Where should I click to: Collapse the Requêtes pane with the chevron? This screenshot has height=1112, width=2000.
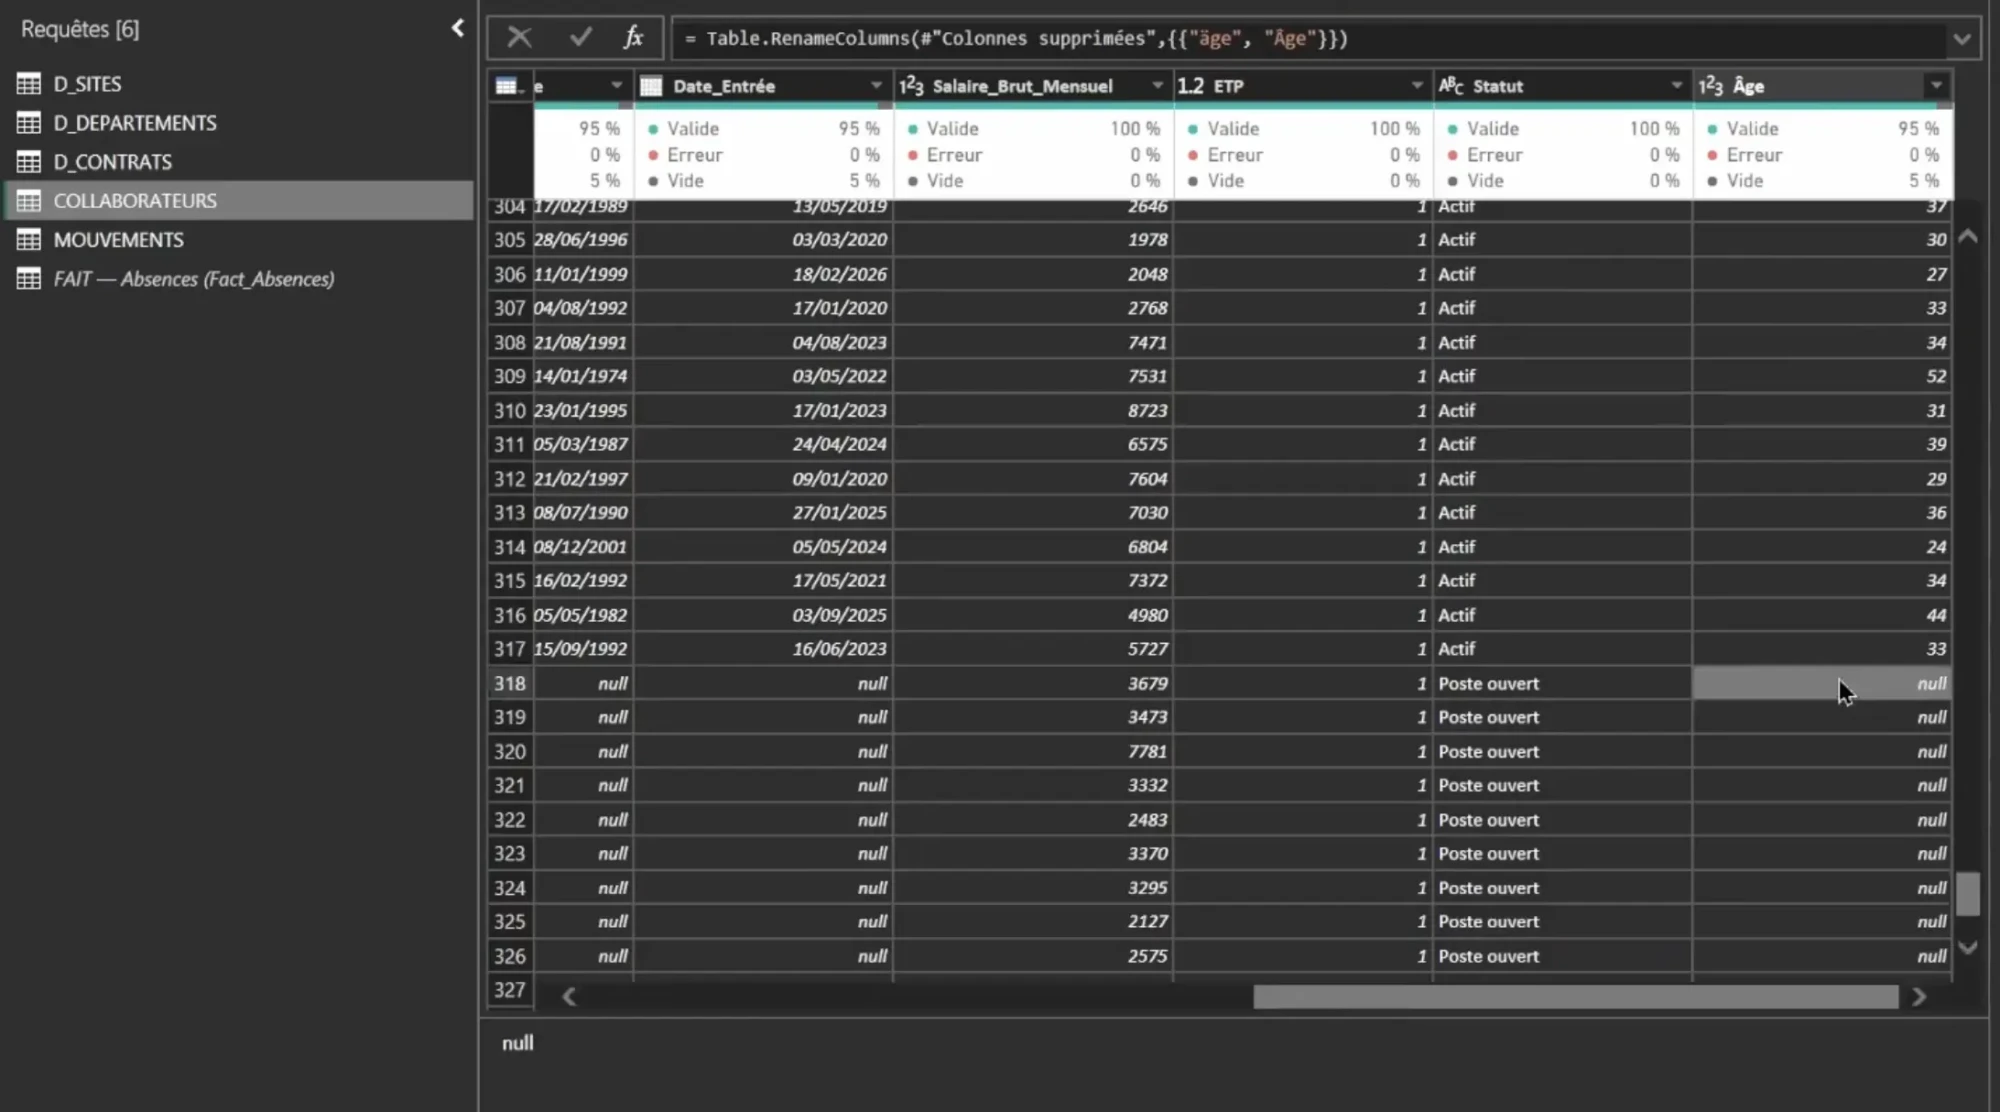click(x=458, y=28)
